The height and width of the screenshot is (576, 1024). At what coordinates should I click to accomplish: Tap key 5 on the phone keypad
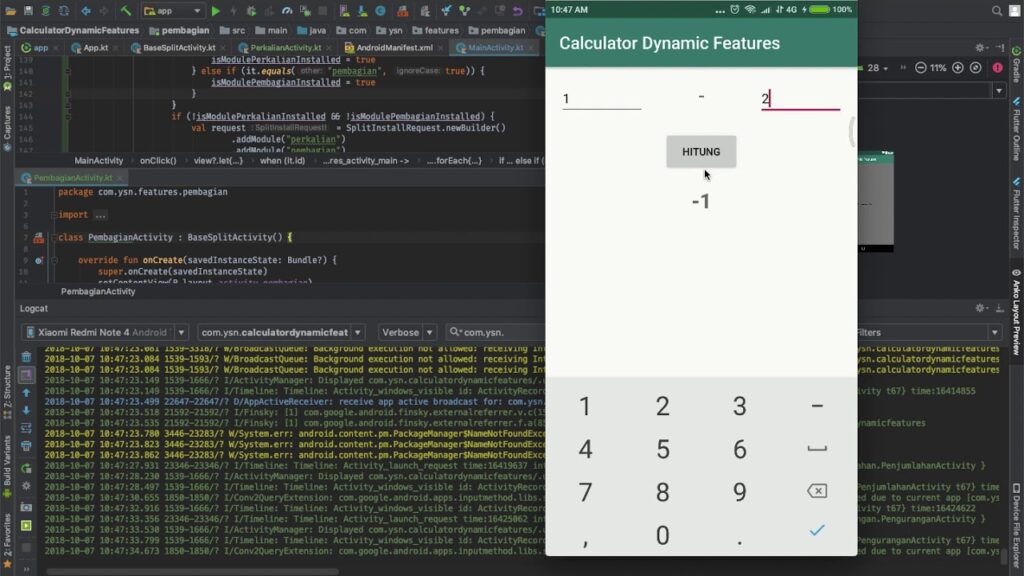coord(662,449)
